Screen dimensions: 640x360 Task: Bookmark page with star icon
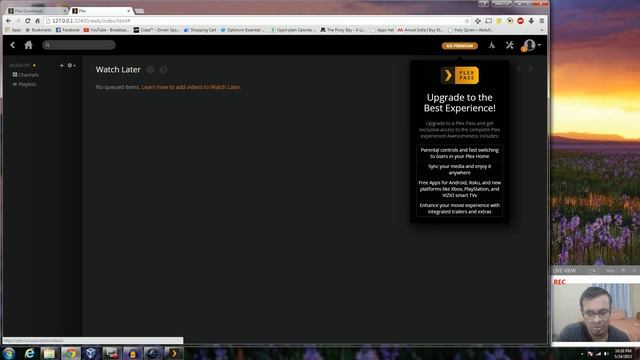pyautogui.click(x=467, y=20)
